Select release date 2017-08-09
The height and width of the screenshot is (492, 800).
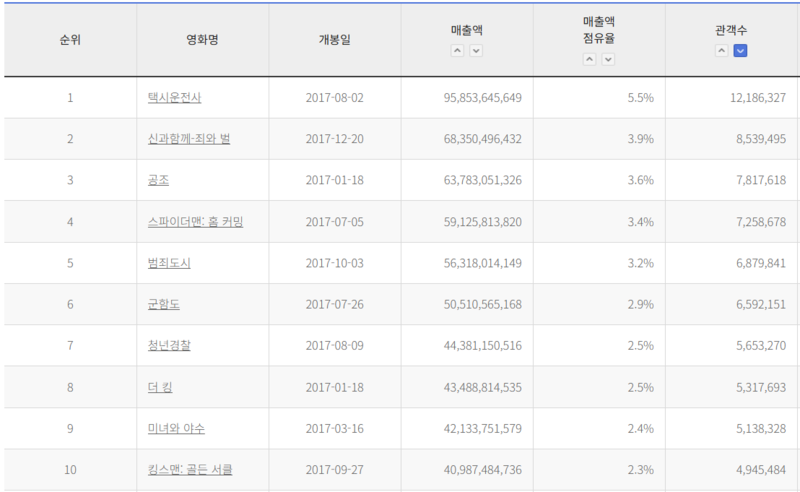pos(335,346)
